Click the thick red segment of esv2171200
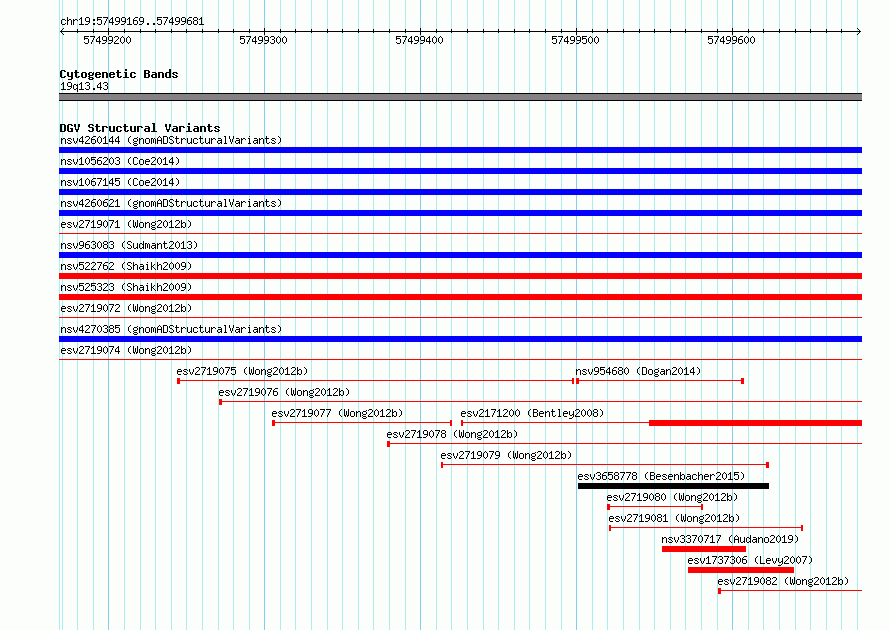 (755, 423)
